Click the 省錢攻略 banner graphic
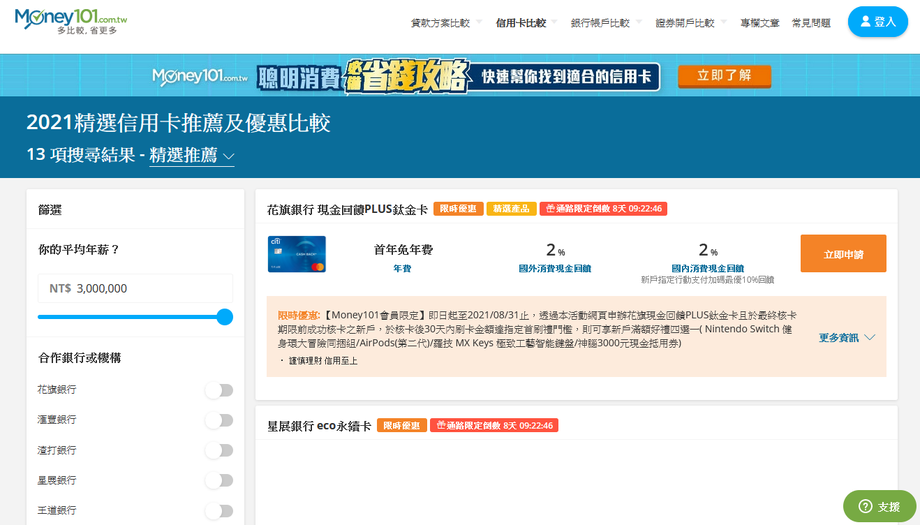 [x=406, y=76]
